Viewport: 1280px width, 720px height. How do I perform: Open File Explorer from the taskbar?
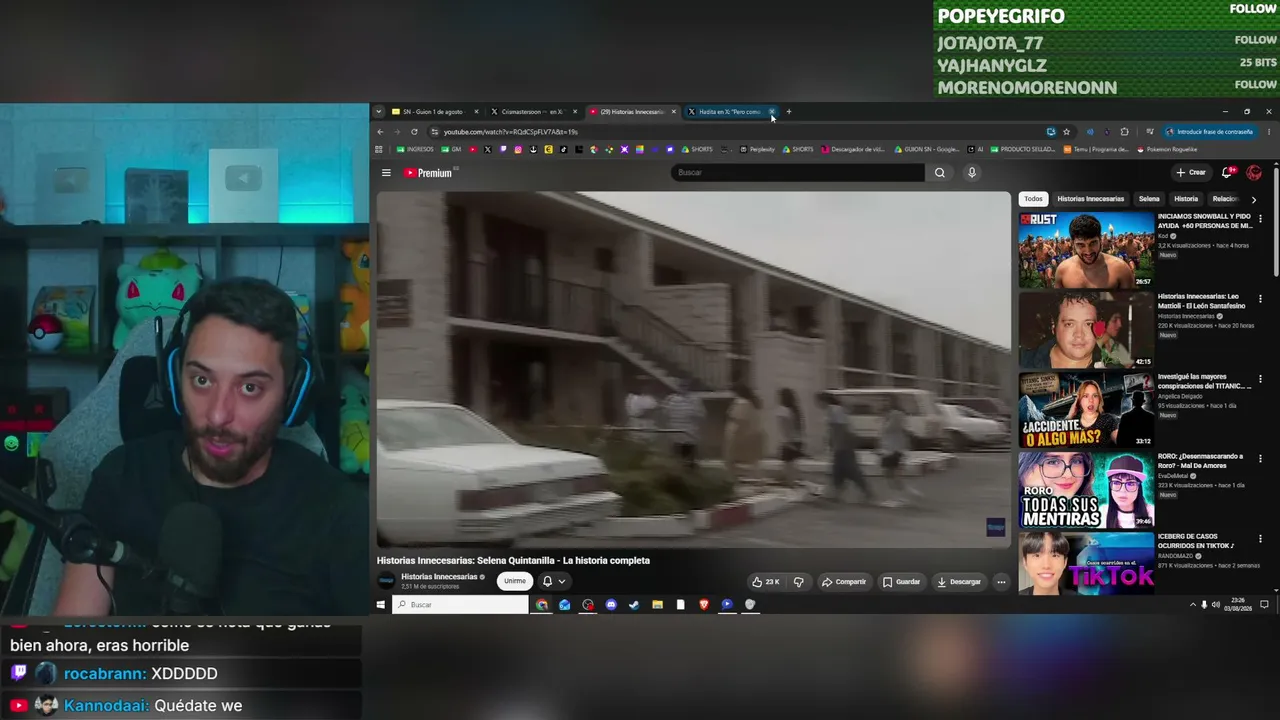pyautogui.click(x=657, y=605)
